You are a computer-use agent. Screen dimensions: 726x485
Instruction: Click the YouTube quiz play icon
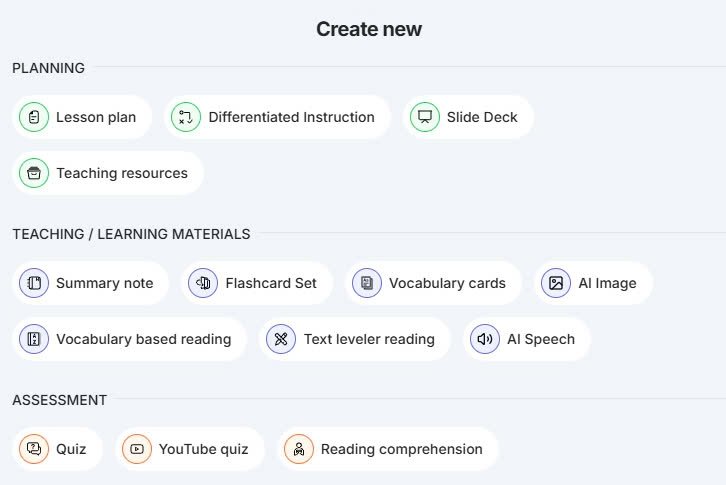(x=137, y=449)
